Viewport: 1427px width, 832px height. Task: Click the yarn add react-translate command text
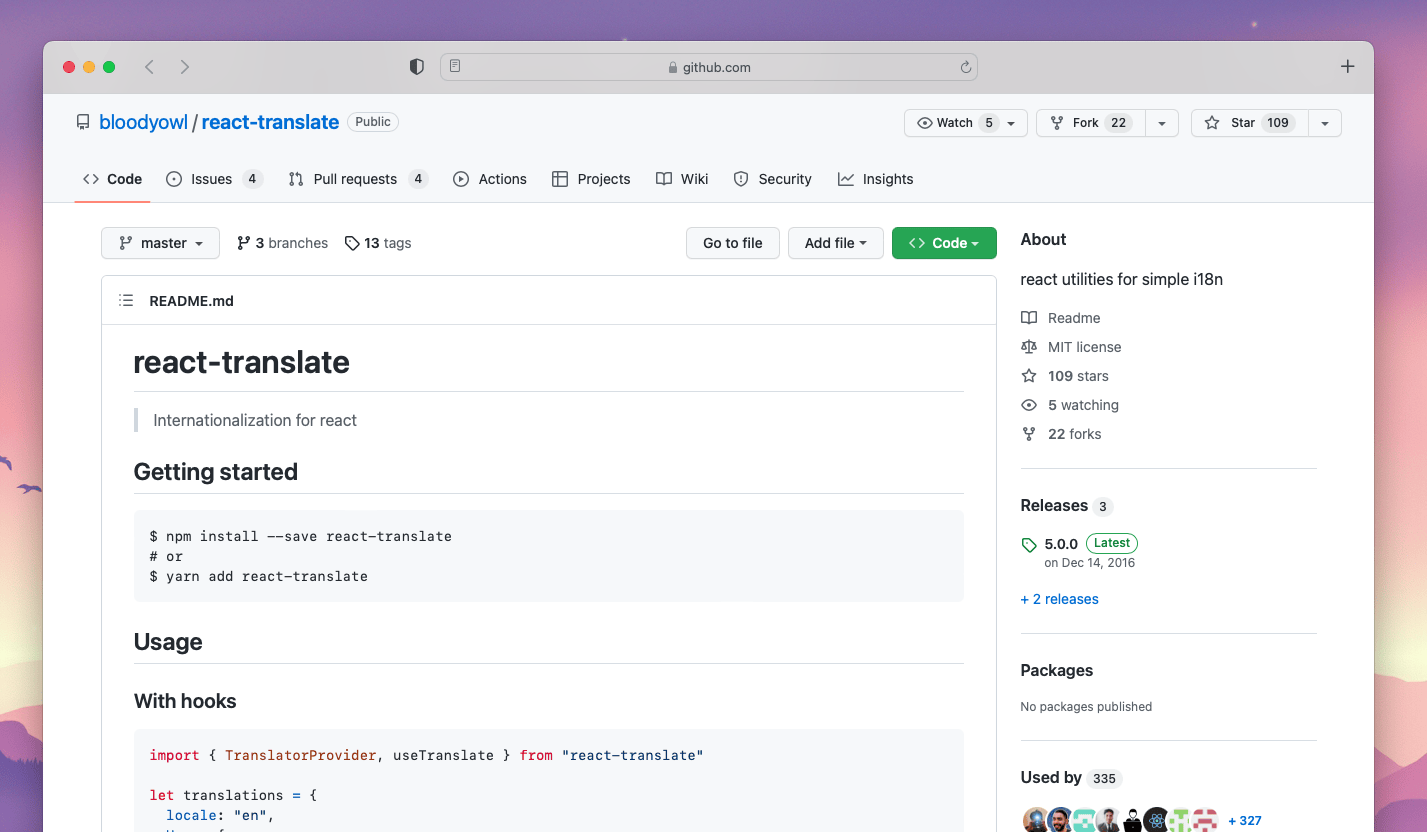[x=259, y=576]
